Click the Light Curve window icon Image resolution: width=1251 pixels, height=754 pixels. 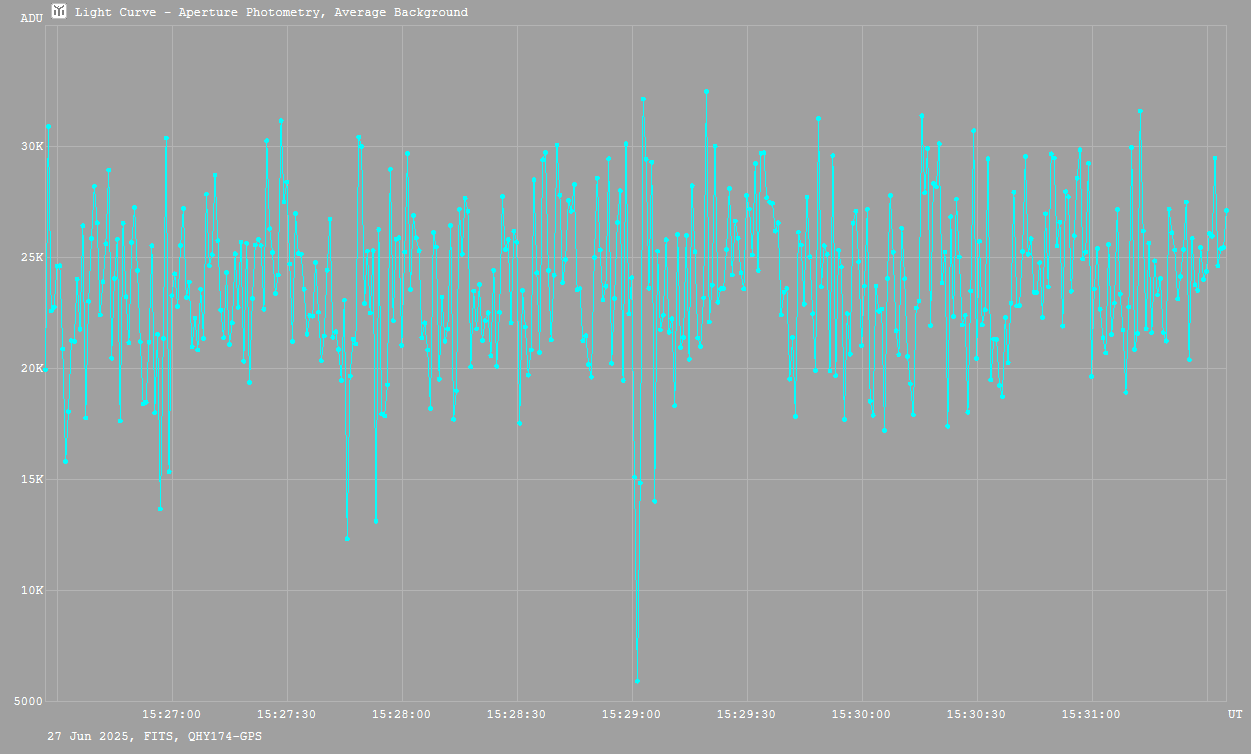click(x=59, y=12)
